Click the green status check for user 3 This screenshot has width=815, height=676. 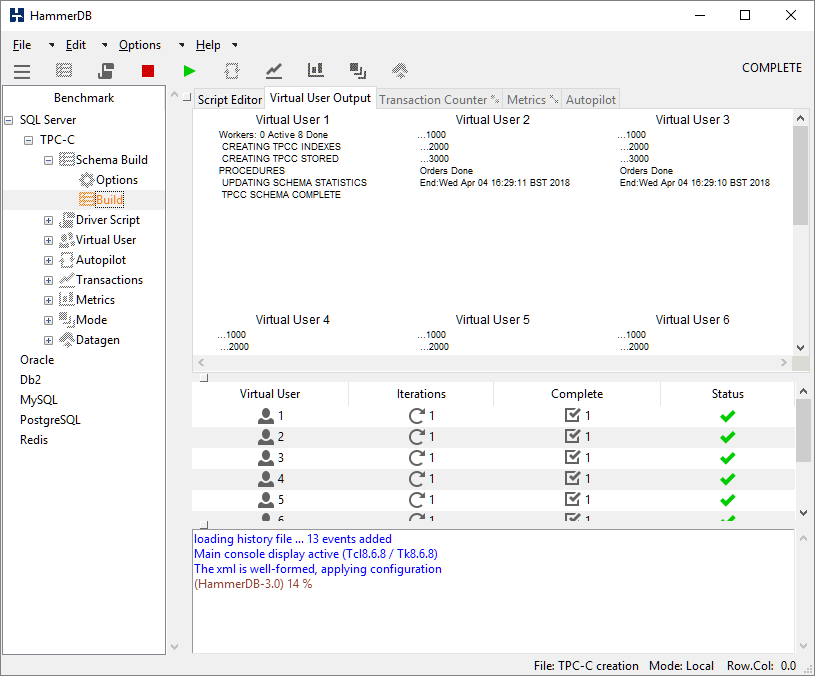(x=728, y=458)
